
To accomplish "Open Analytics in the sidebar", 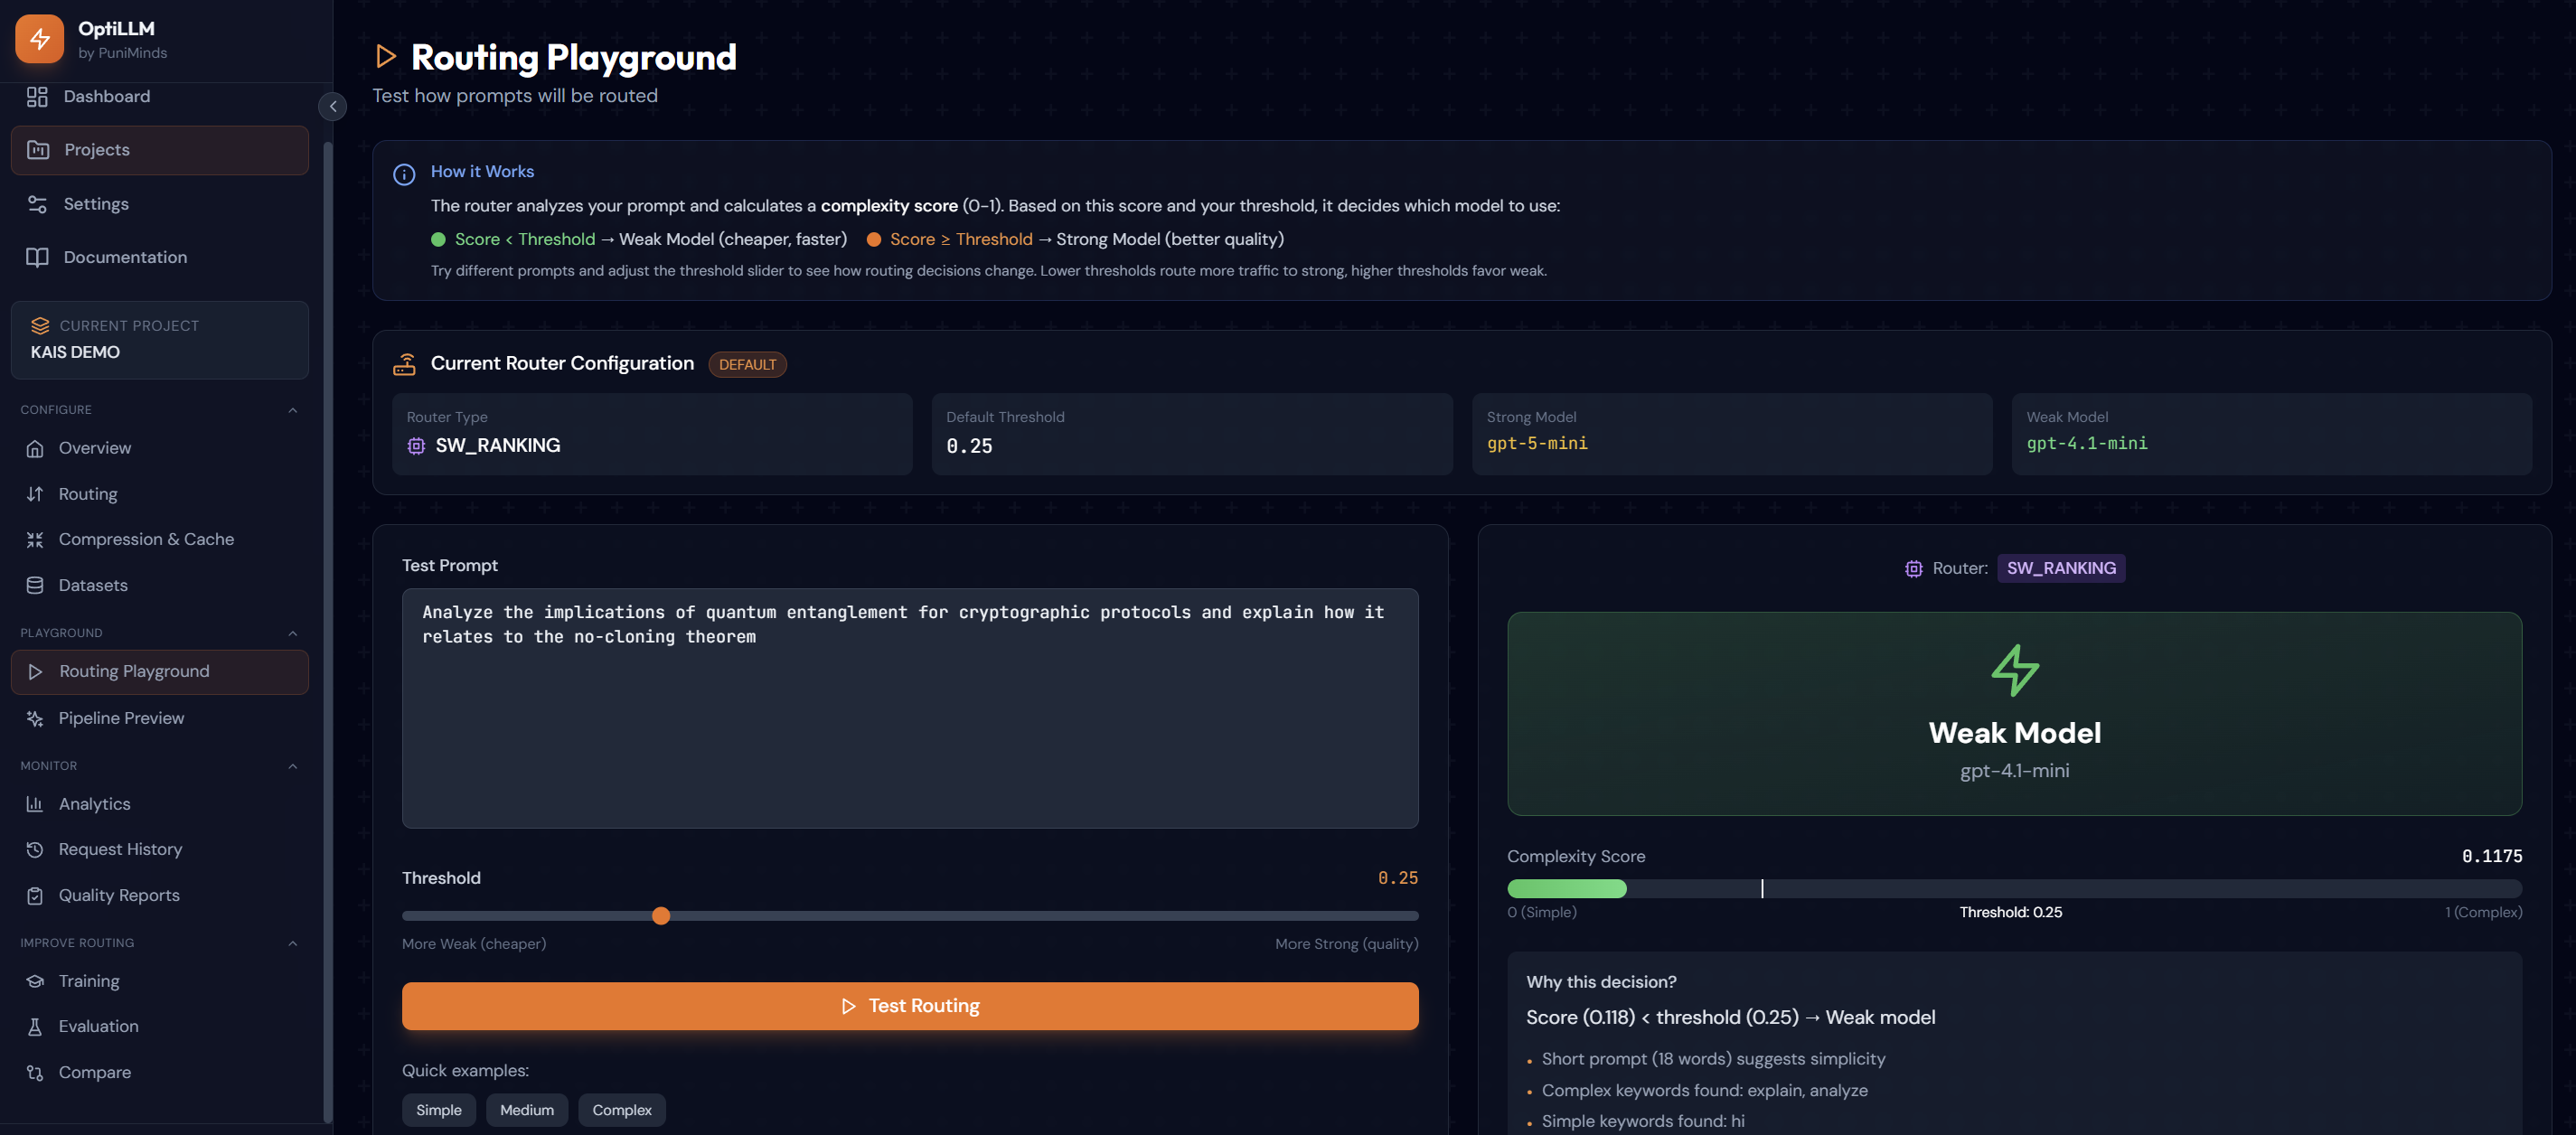I will [95, 804].
